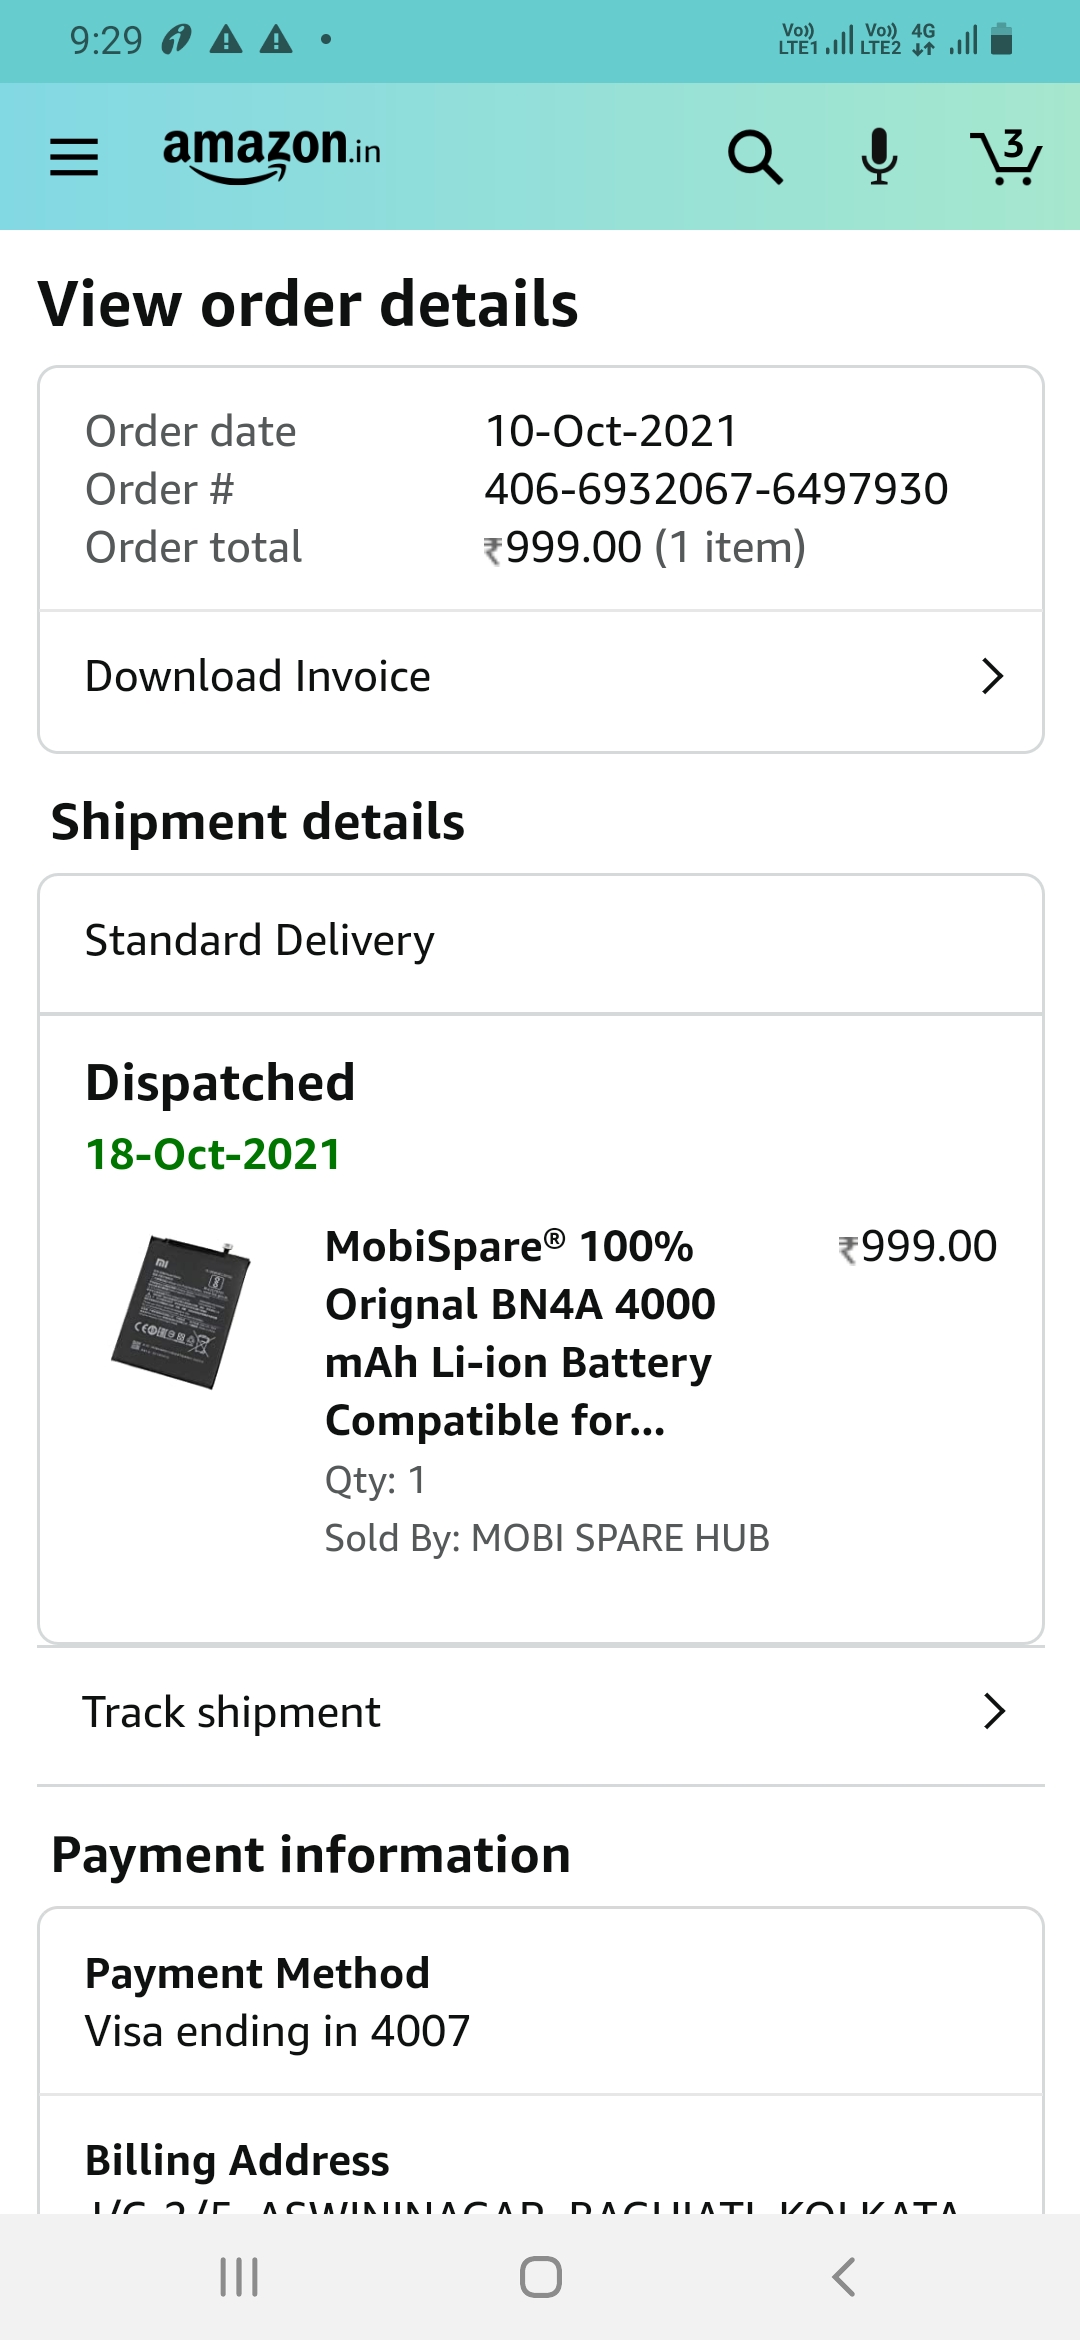The width and height of the screenshot is (1080, 2340).
Task: Tap the Visa ending in 4007 payment method
Action: (x=278, y=2031)
